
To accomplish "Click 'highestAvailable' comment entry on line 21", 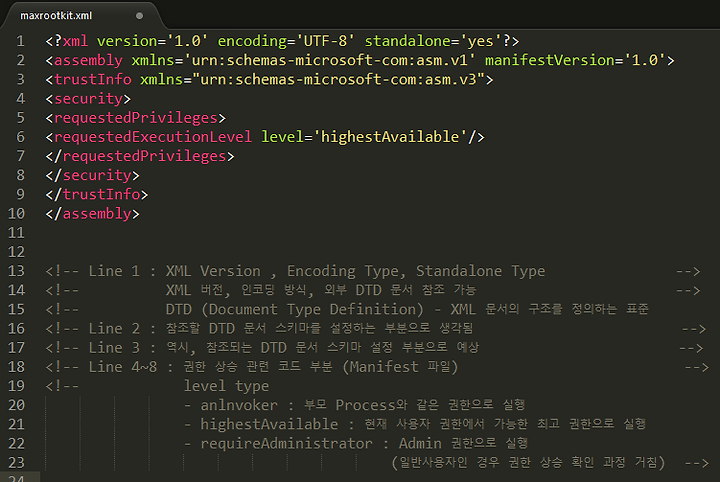I will click(269, 424).
